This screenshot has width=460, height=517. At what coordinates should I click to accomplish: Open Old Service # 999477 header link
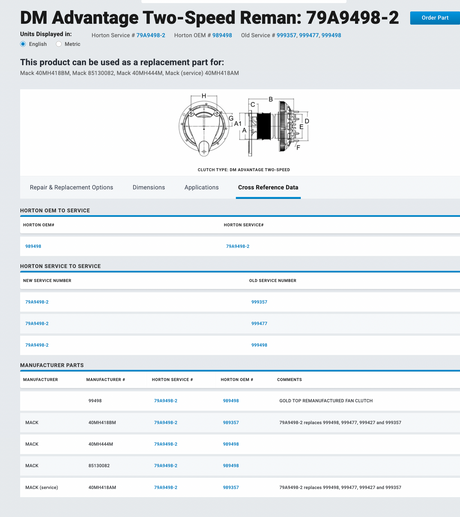[308, 35]
